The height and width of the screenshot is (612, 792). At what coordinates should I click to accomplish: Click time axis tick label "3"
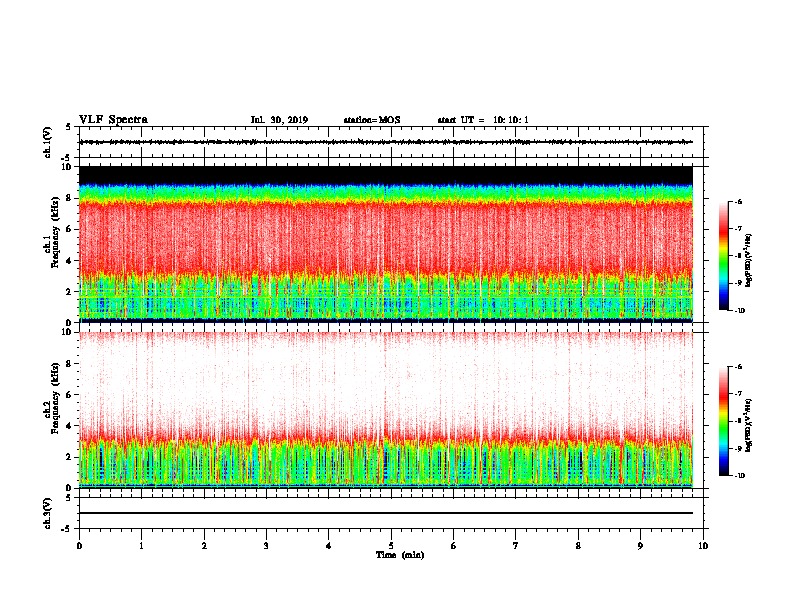pyautogui.click(x=266, y=546)
